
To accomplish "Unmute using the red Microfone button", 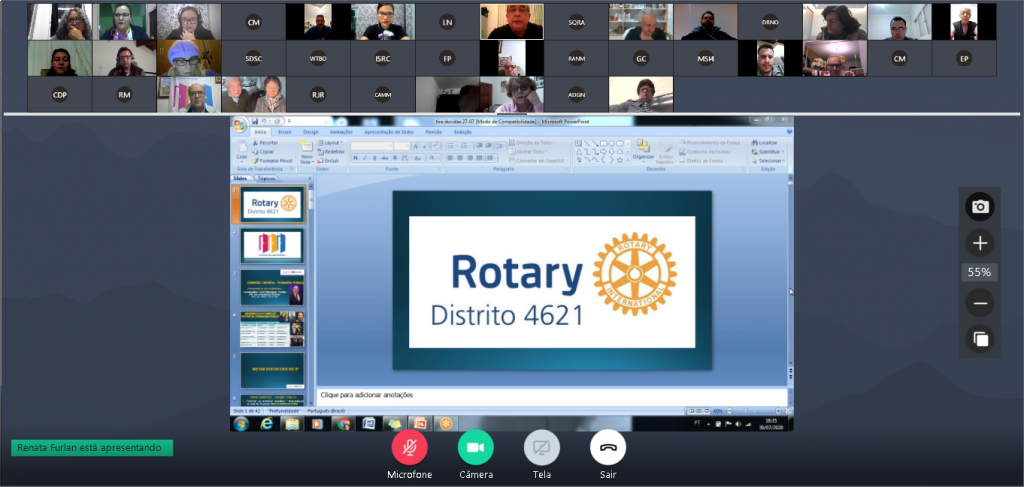I will (x=409, y=447).
